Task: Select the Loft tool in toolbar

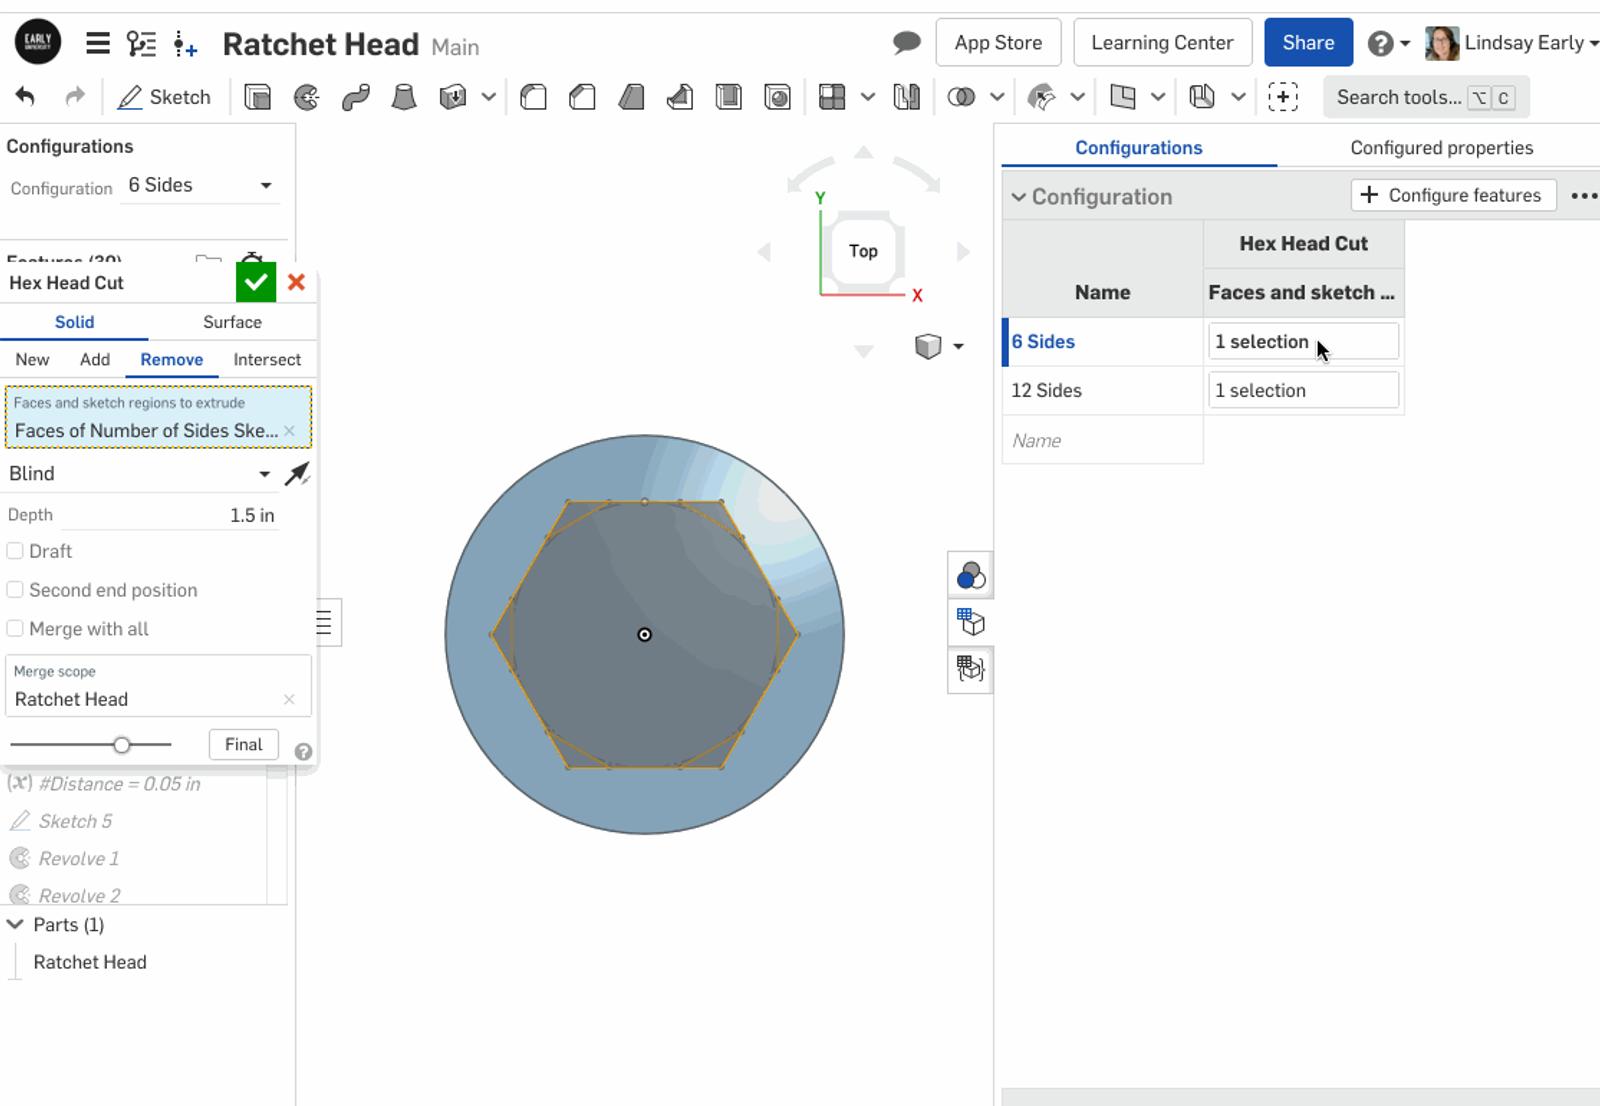Action: pos(404,97)
